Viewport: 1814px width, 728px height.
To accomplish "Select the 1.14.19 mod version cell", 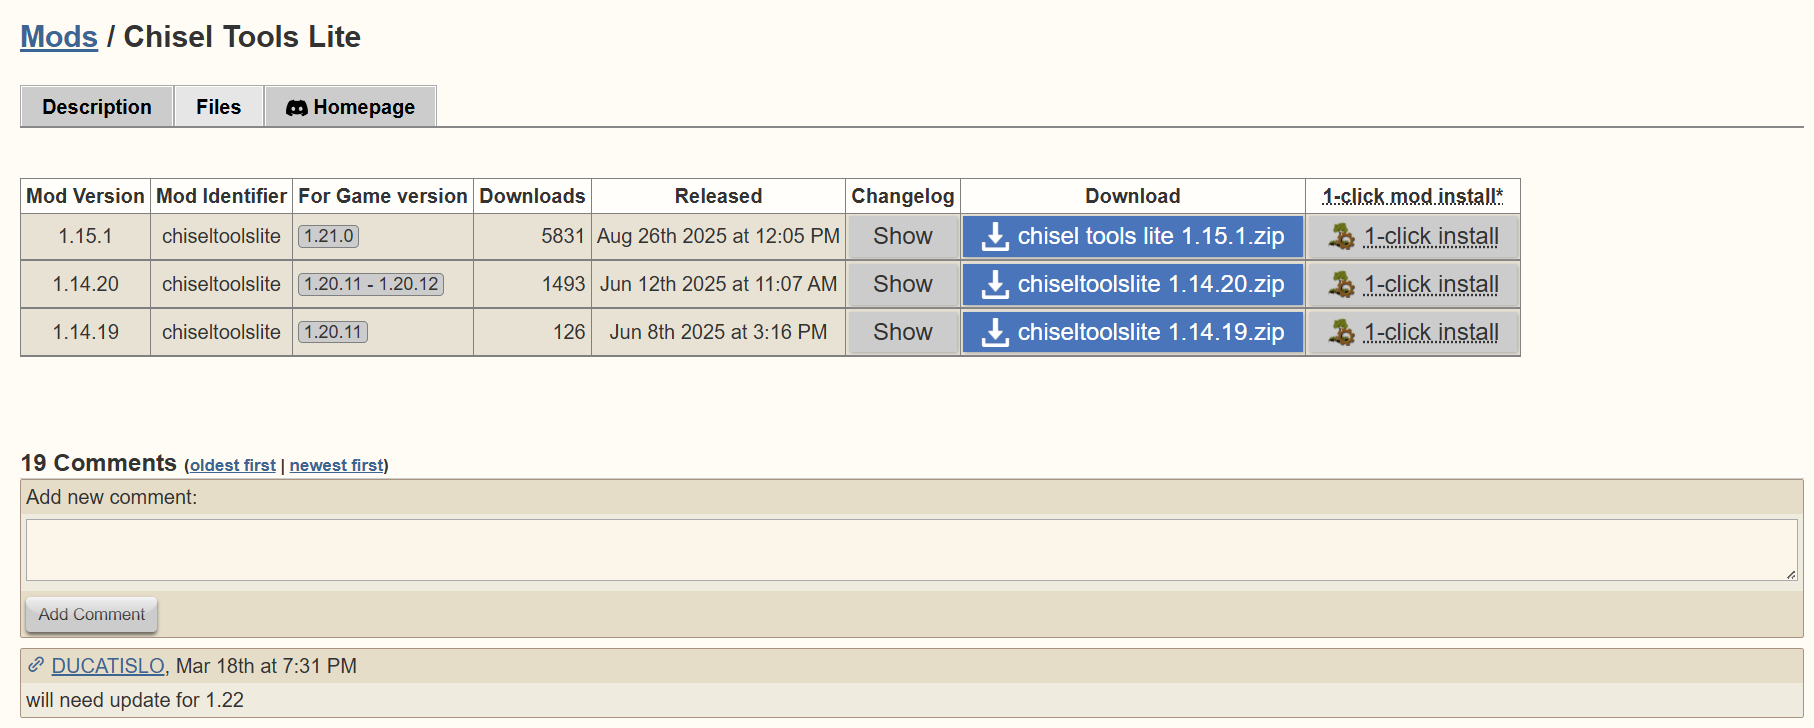I will click(x=85, y=333).
